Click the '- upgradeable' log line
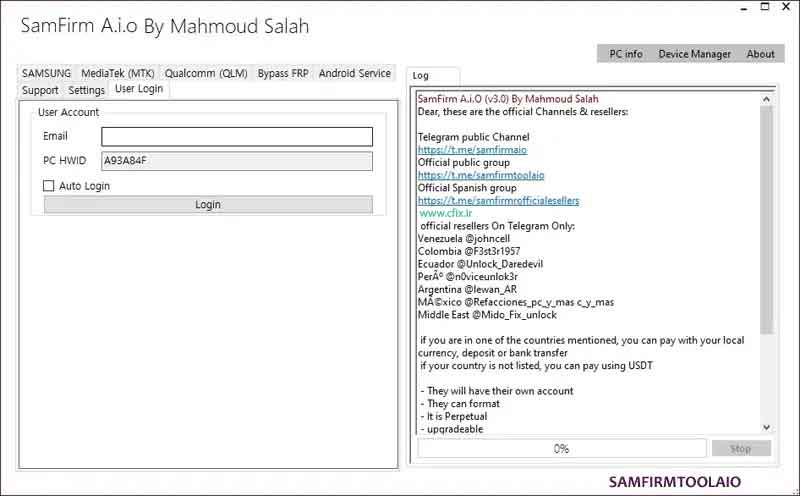The width and height of the screenshot is (800, 496). tap(452, 429)
